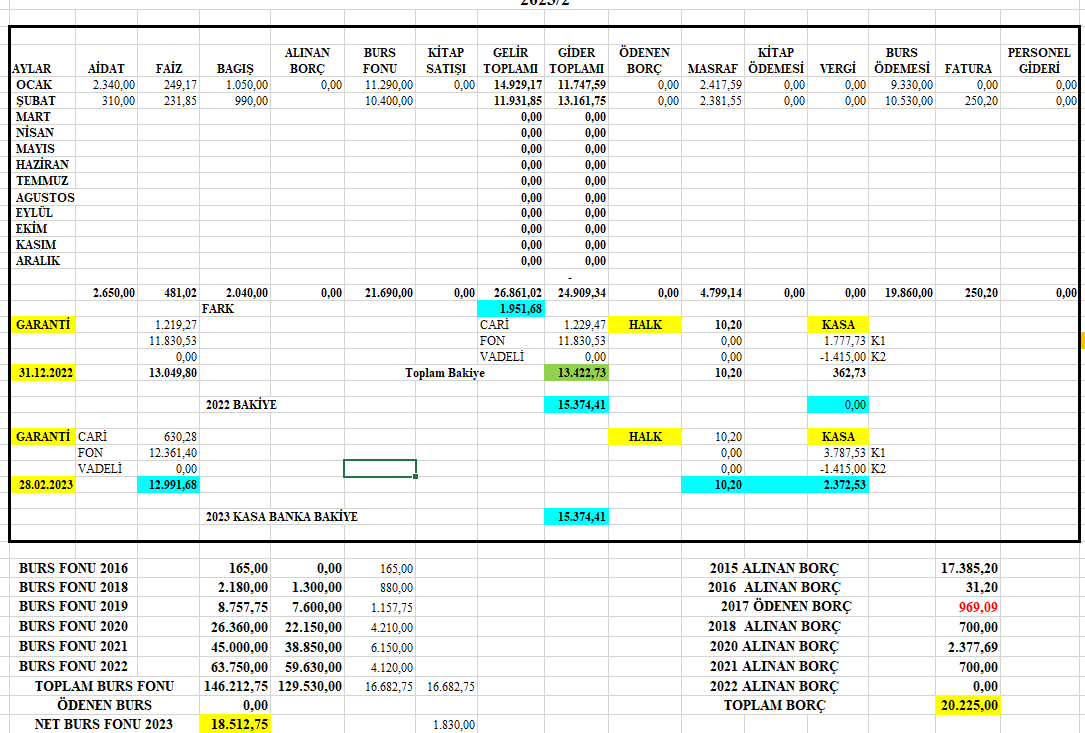Screen dimensions: 1085x733
Task: Click the ŞUBAT masraf value 2.381,55
Action: (x=720, y=100)
